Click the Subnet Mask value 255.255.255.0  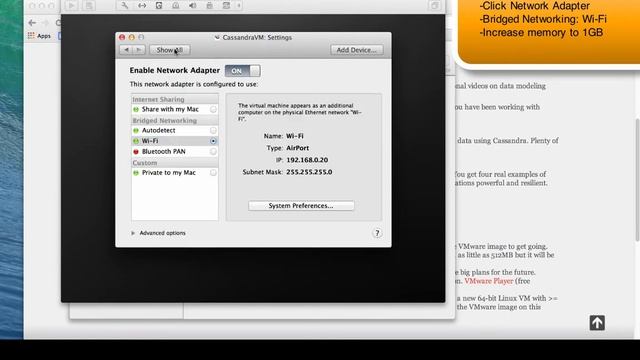click(309, 172)
